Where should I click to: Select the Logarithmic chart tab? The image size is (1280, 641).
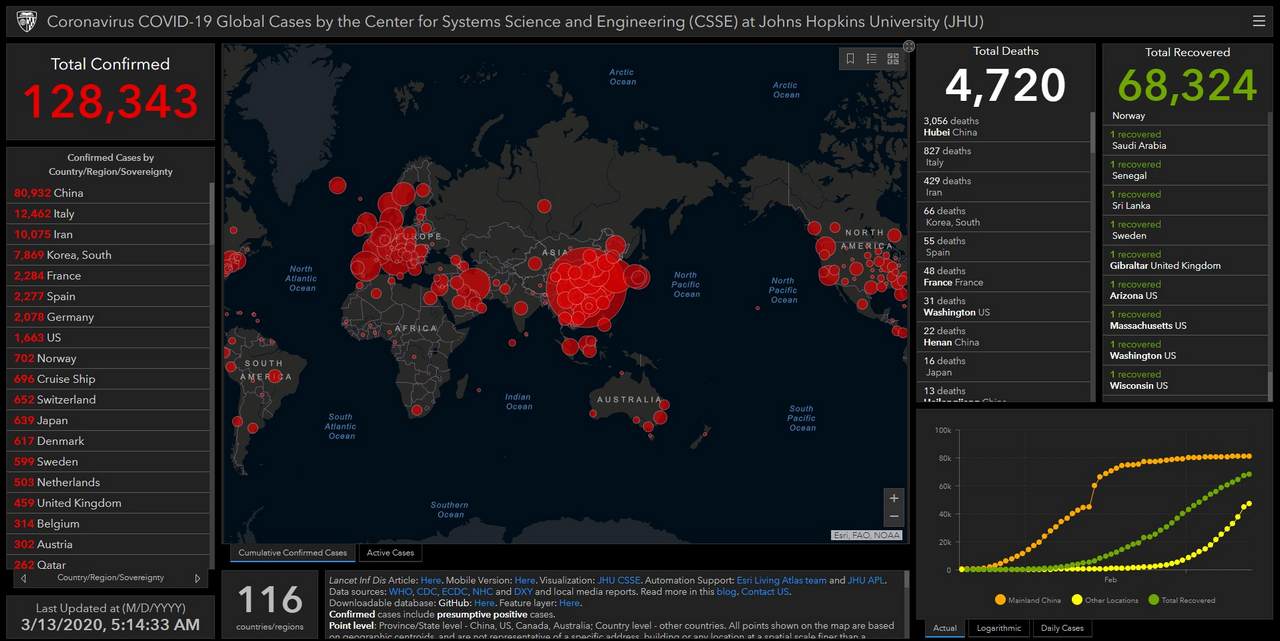coord(998,628)
